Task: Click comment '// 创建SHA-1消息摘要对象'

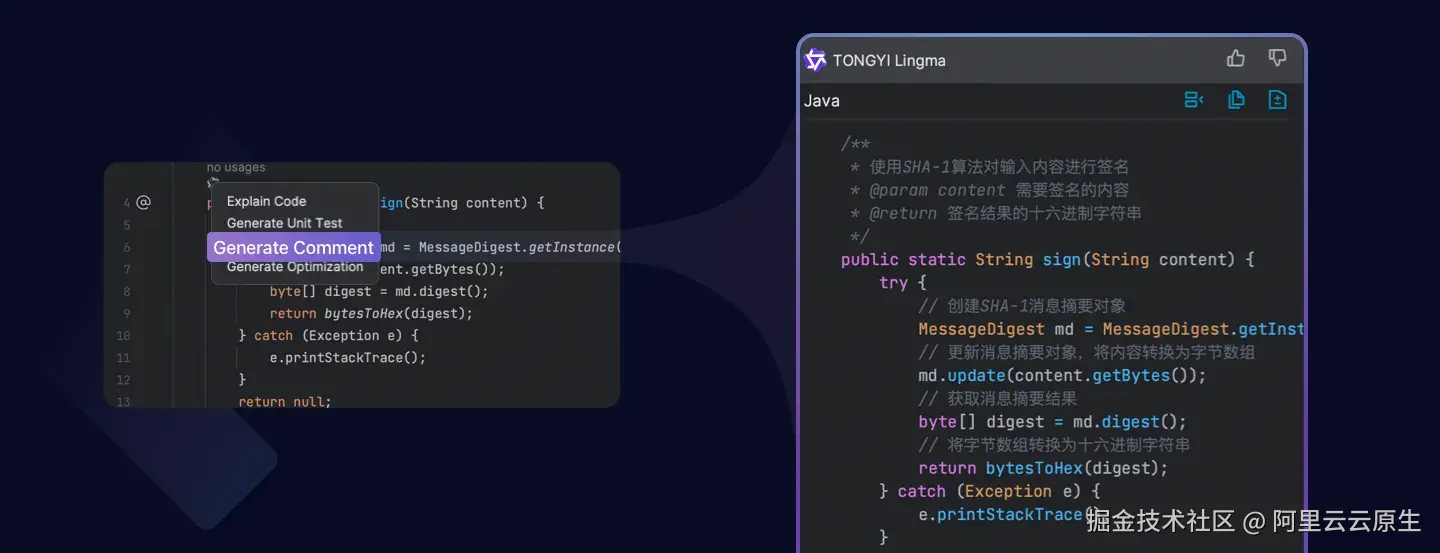Action: 1022,306
